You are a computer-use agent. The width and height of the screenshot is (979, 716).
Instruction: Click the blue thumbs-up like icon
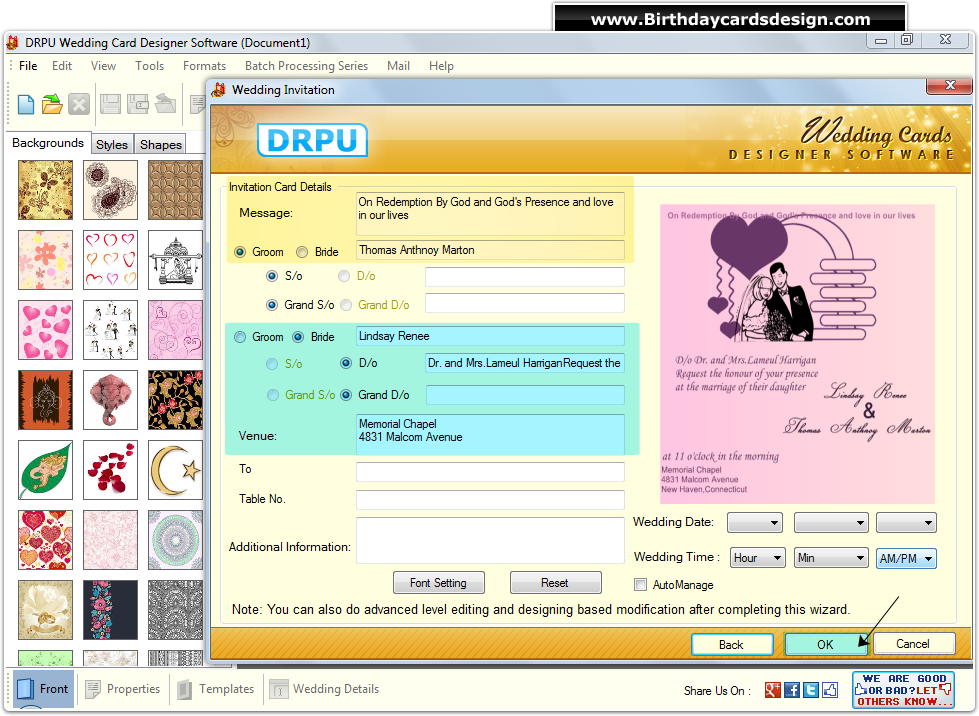click(x=830, y=690)
